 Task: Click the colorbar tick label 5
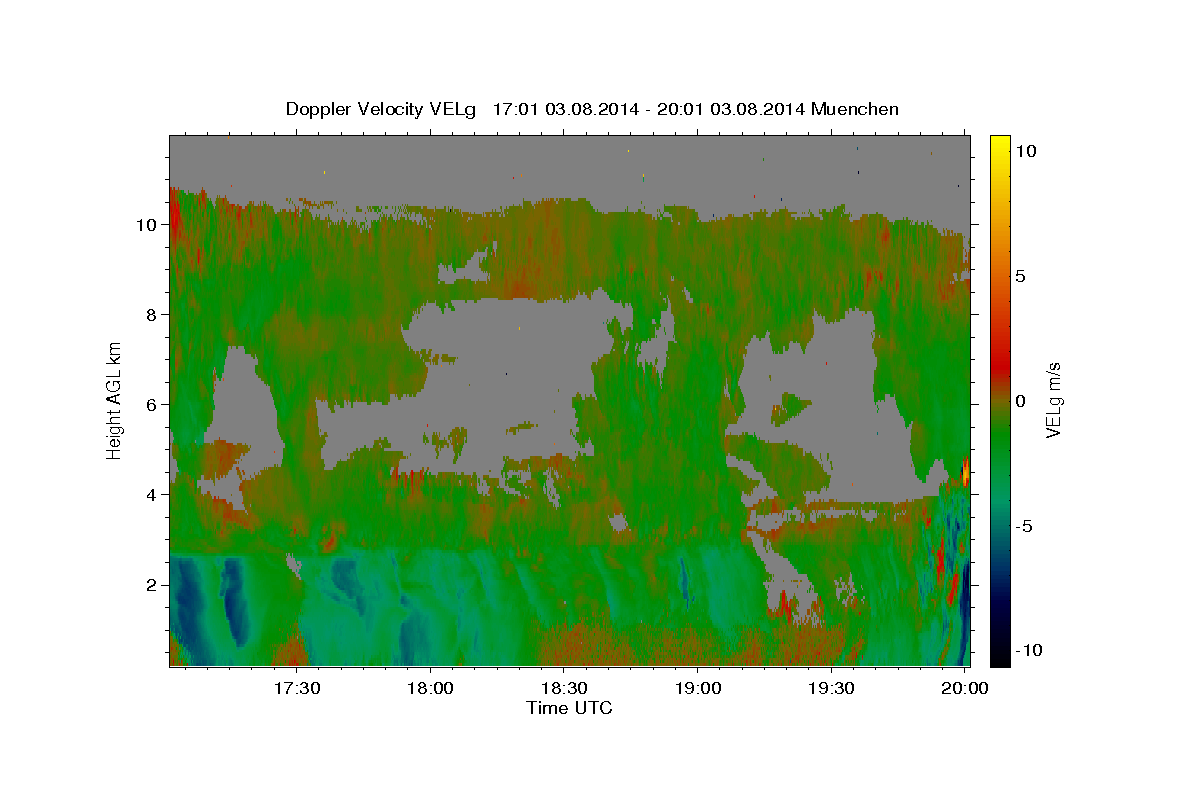(1022, 276)
